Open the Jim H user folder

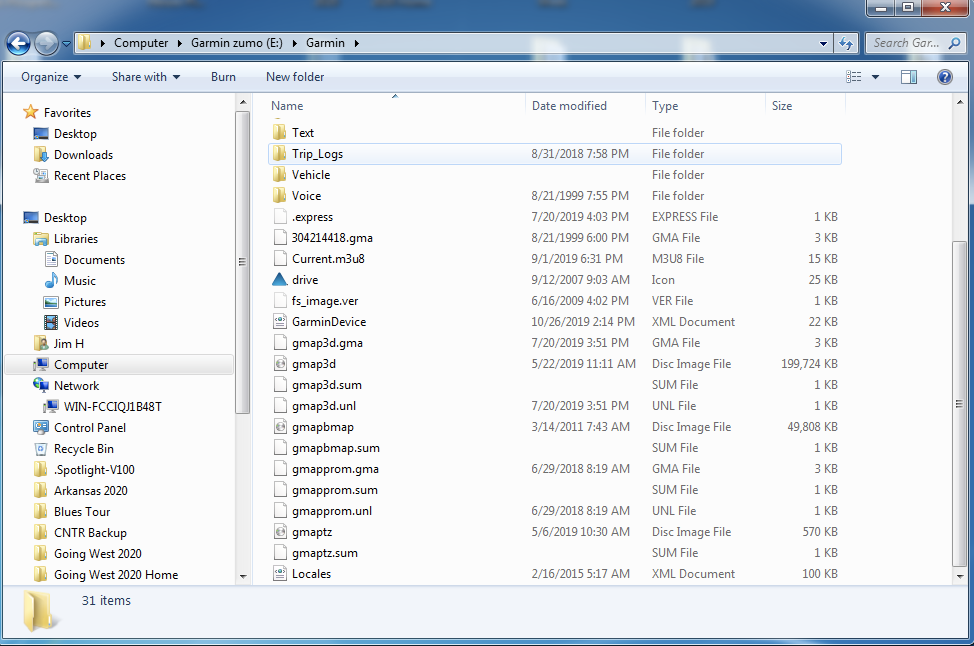68,344
